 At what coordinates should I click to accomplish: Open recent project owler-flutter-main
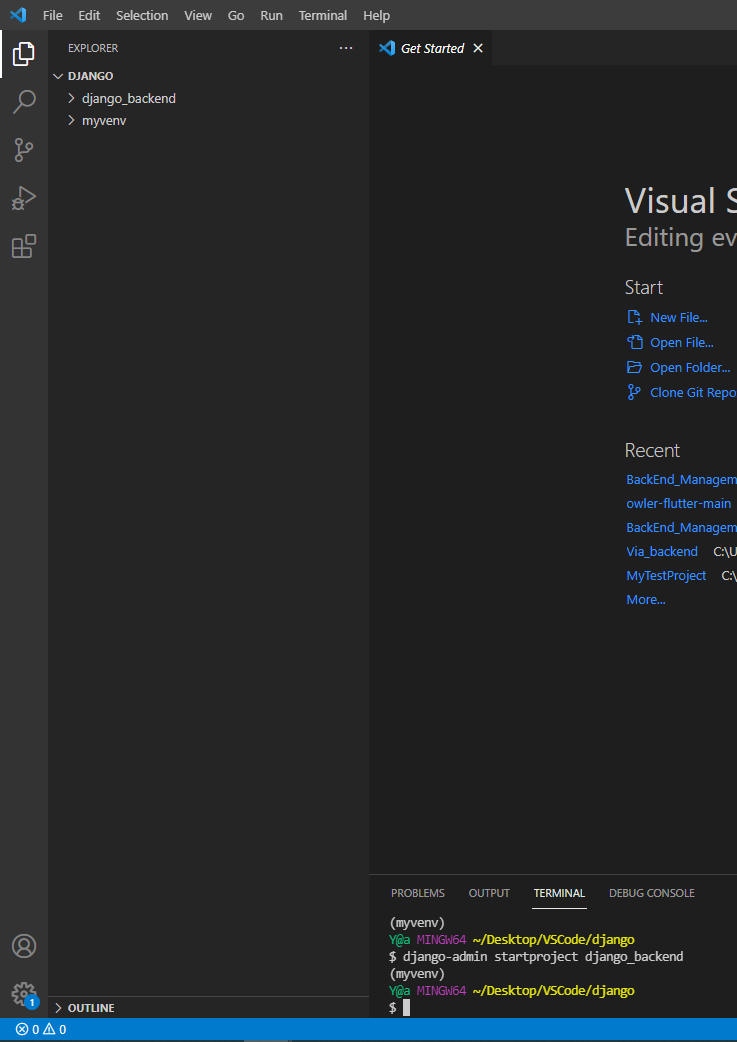click(x=679, y=504)
